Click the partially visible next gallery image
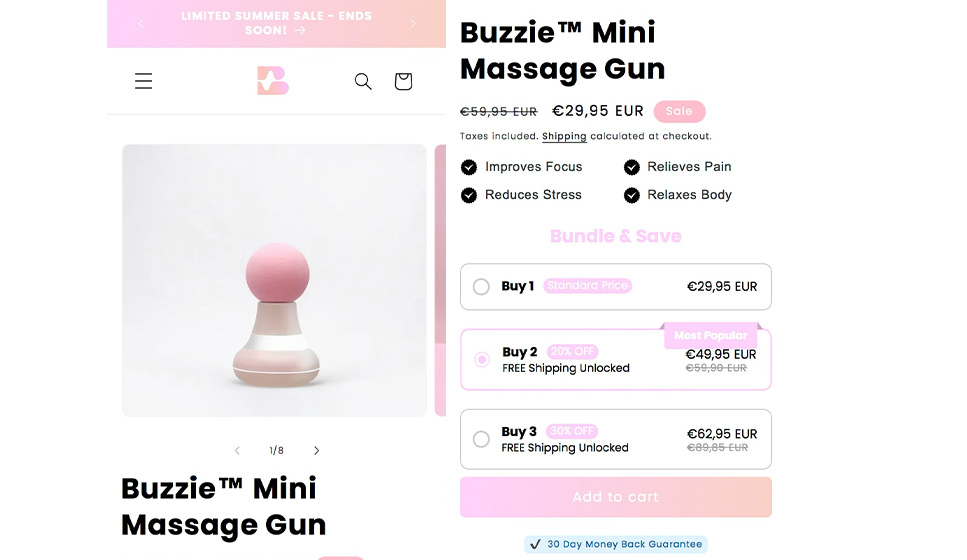The width and height of the screenshot is (967, 560). 440,281
